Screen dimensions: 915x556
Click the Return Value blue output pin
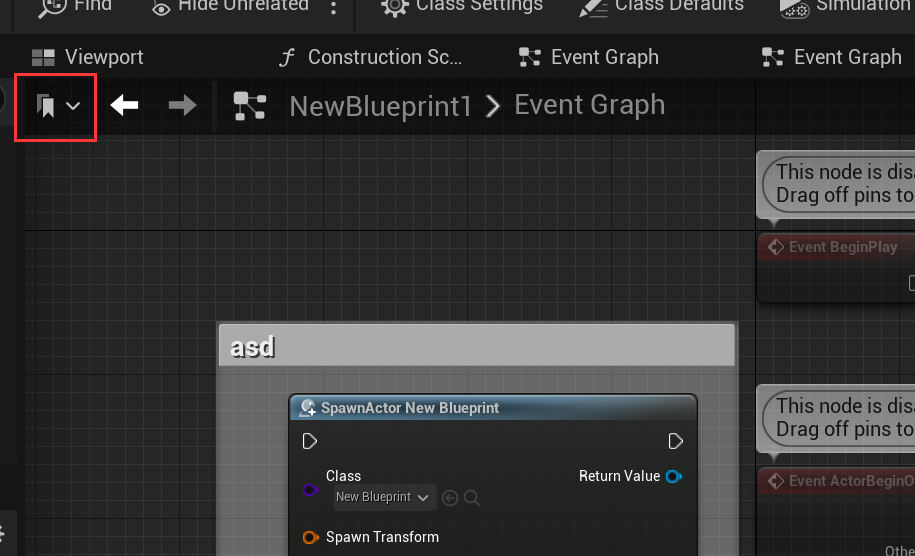[674, 477]
